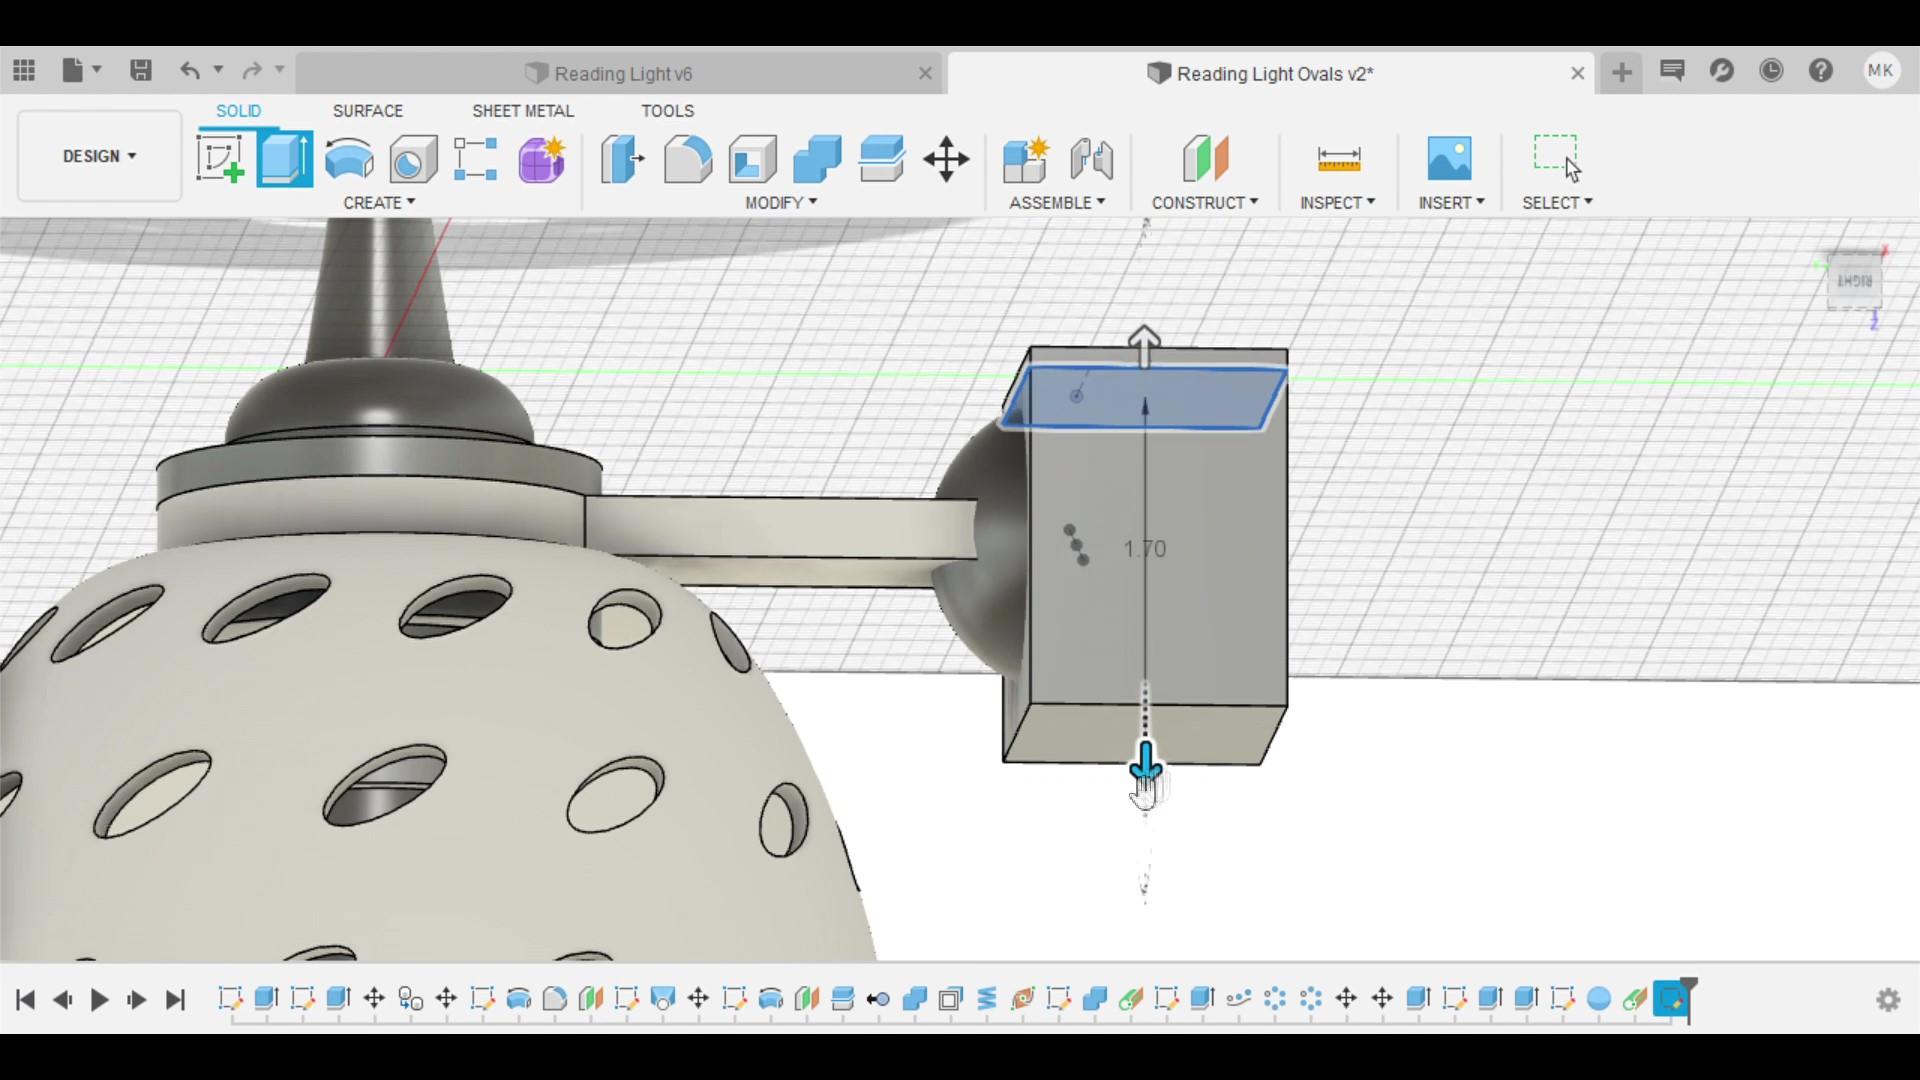This screenshot has height=1080, width=1920.
Task: Activate the Move/Copy tool
Action: click(x=946, y=159)
